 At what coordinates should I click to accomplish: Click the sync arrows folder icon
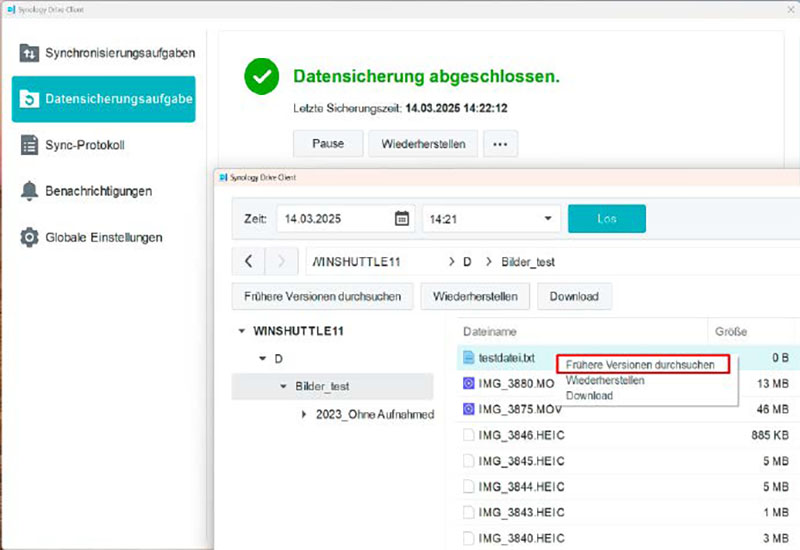click(x=29, y=53)
